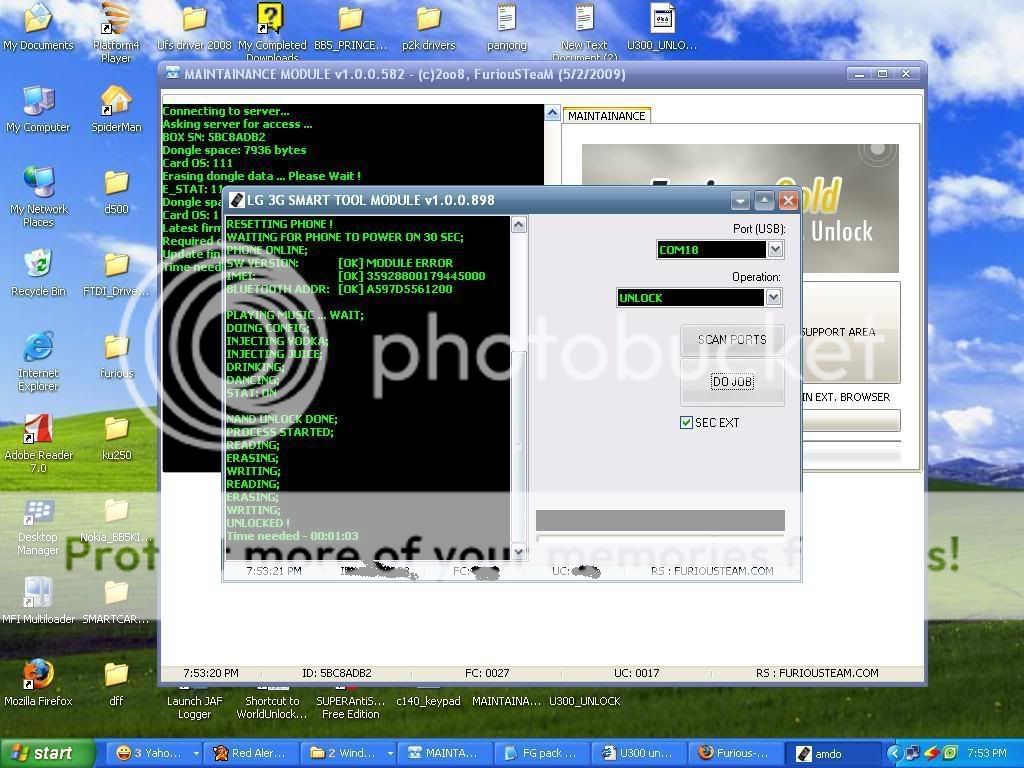The width and height of the screenshot is (1024, 768).
Task: Open SMARTCAR folder
Action: [x=116, y=601]
